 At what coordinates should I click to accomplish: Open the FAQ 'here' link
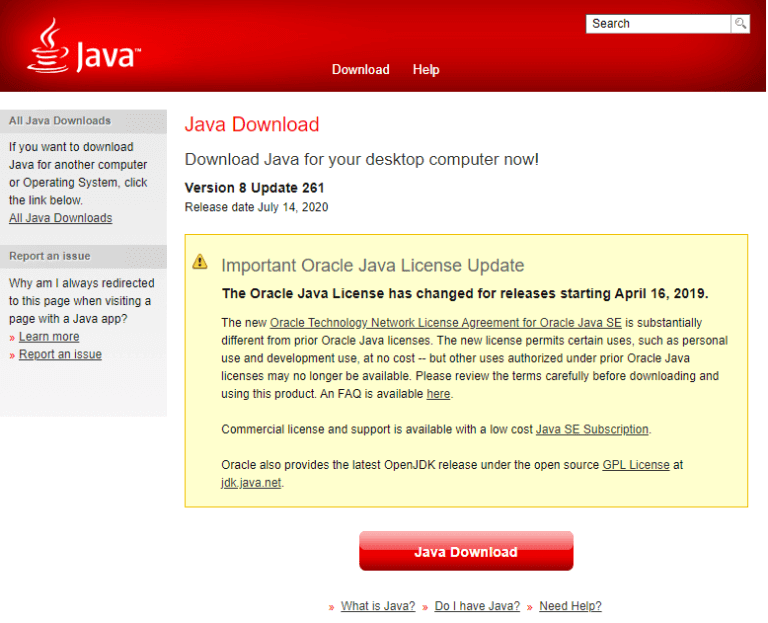point(438,394)
